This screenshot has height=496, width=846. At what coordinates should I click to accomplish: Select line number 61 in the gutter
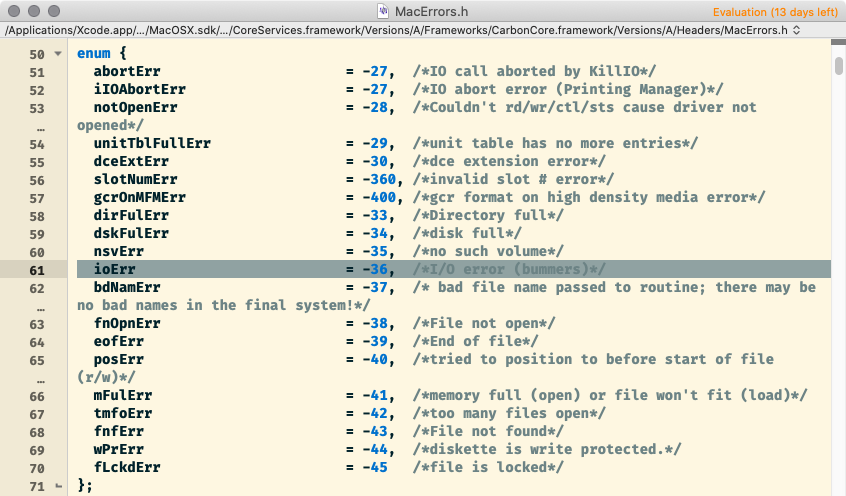click(37, 269)
